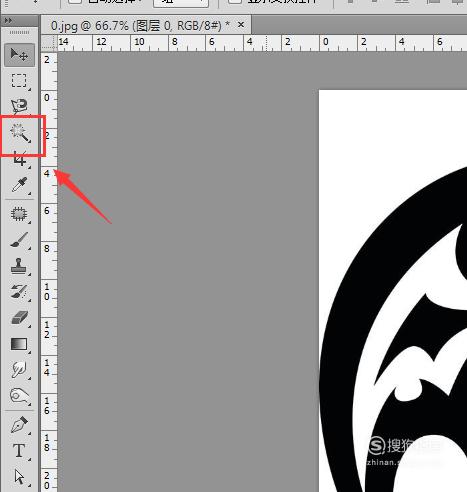This screenshot has height=492, width=467.
Task: Choose the Path Selection tool
Action: pos(19,476)
